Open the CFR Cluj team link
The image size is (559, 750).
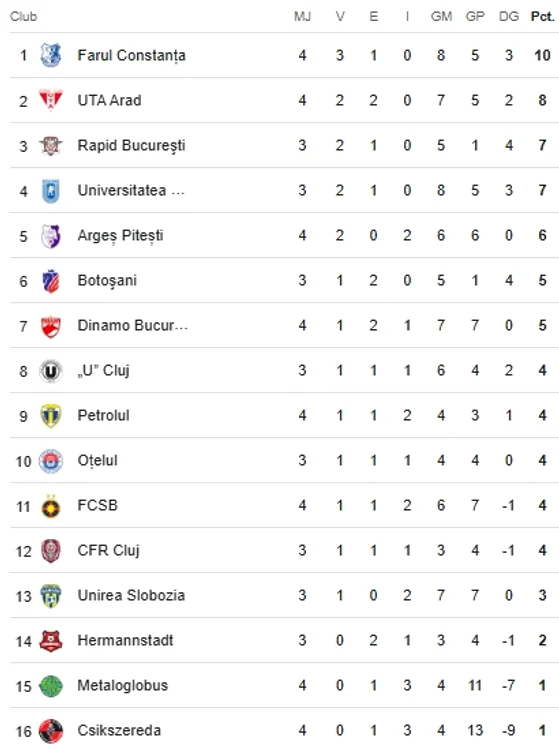tap(109, 551)
